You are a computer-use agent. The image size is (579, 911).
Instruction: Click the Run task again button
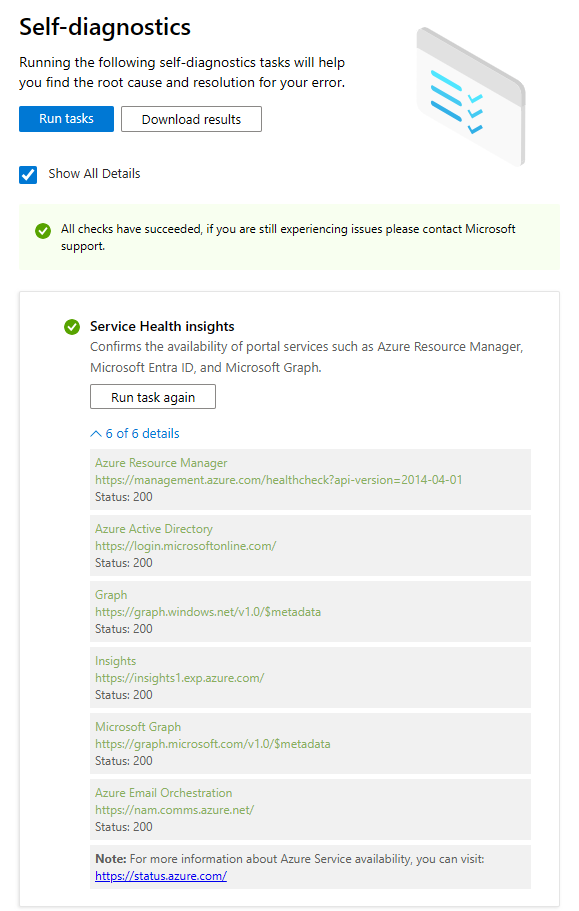[x=153, y=397]
